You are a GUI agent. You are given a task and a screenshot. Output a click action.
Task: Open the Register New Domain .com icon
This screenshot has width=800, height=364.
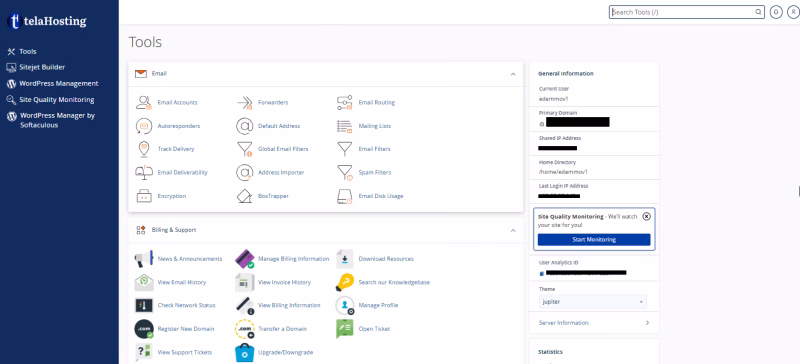[144, 329]
